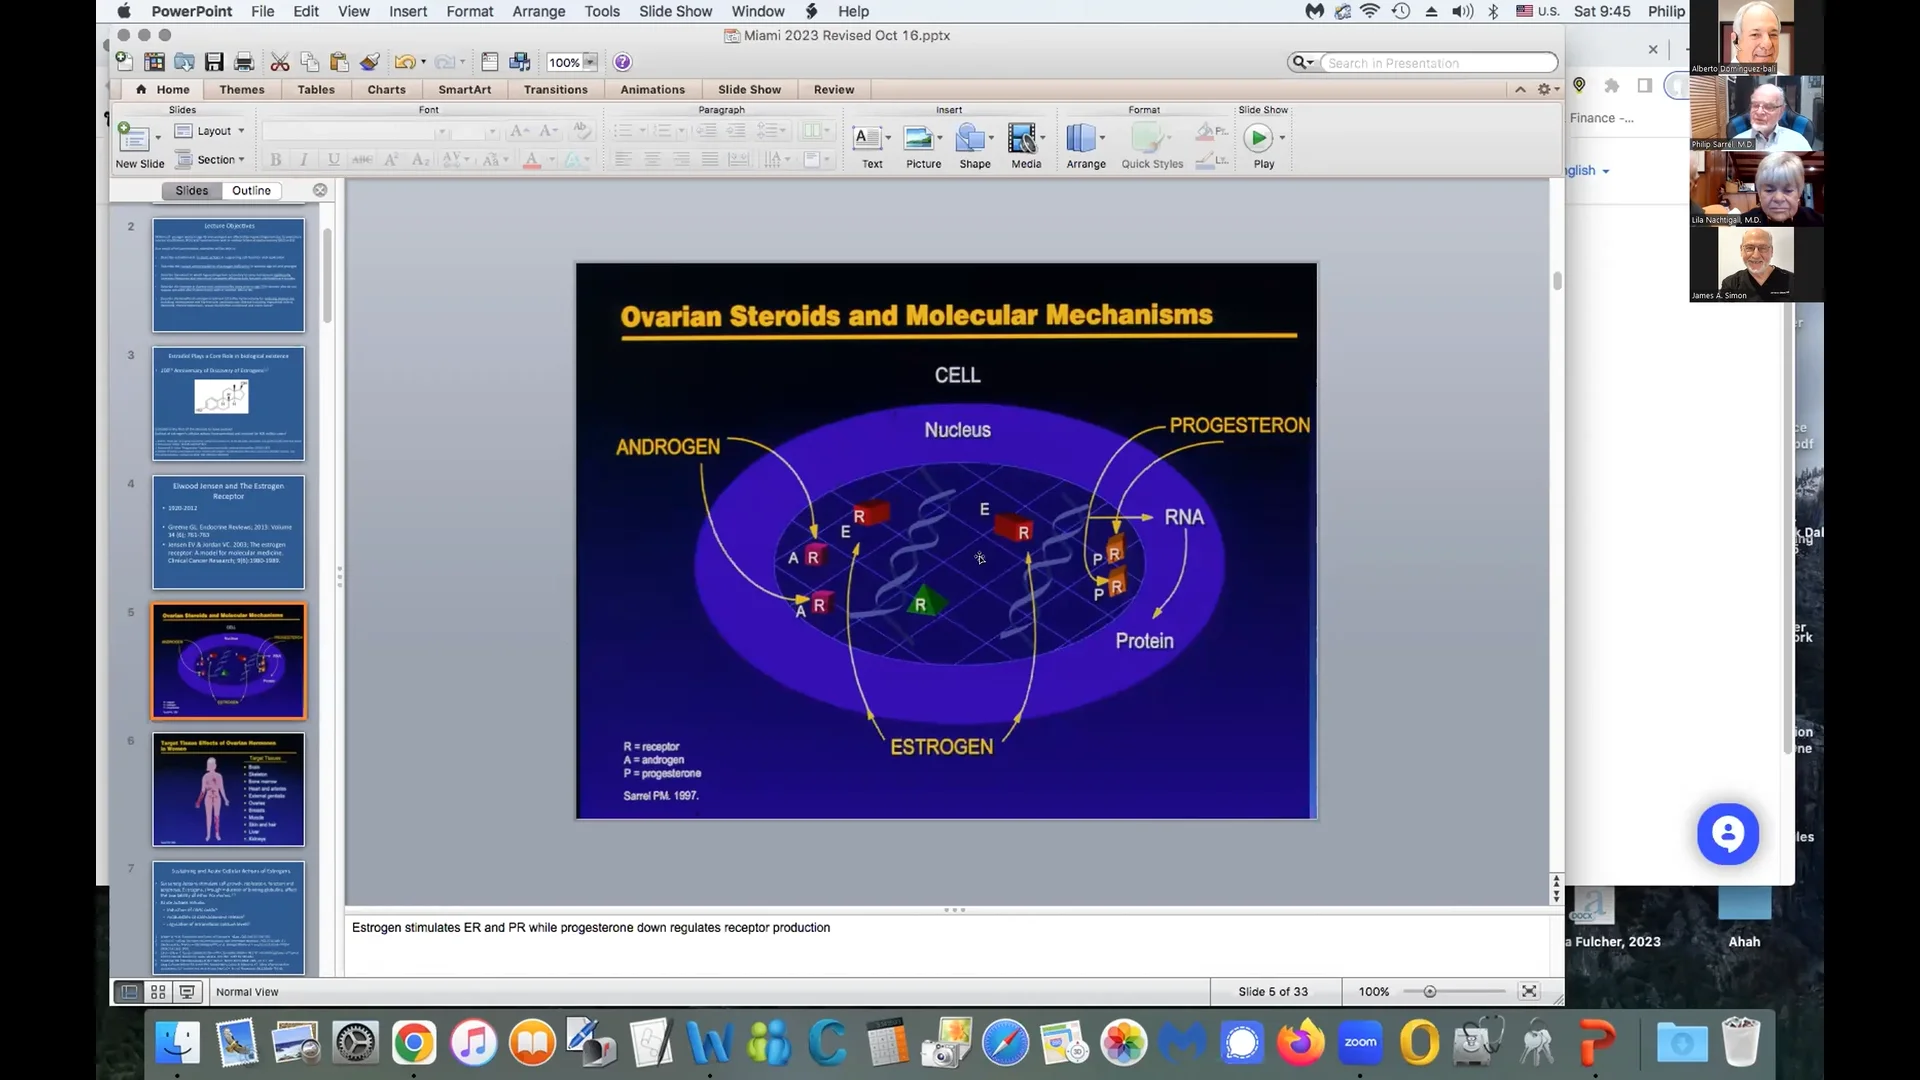Click the fit slide to window icon
1920x1080 pixels.
(1529, 991)
